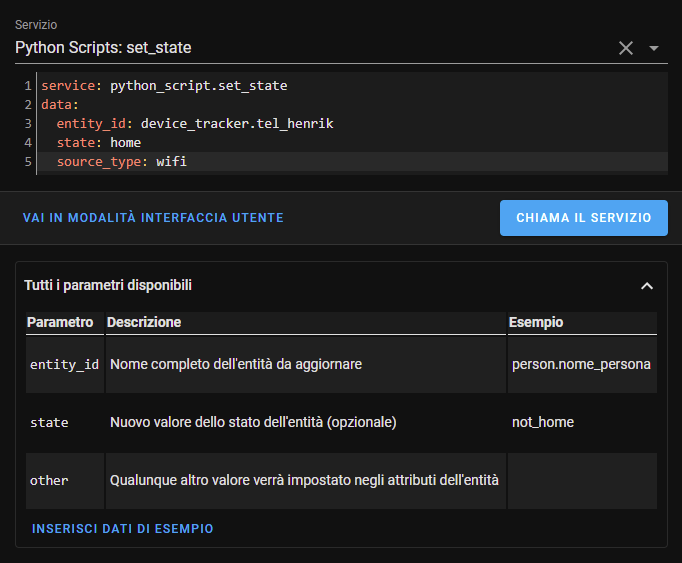Click the entity_id: device_tracker.tel_henrik line

[195, 124]
